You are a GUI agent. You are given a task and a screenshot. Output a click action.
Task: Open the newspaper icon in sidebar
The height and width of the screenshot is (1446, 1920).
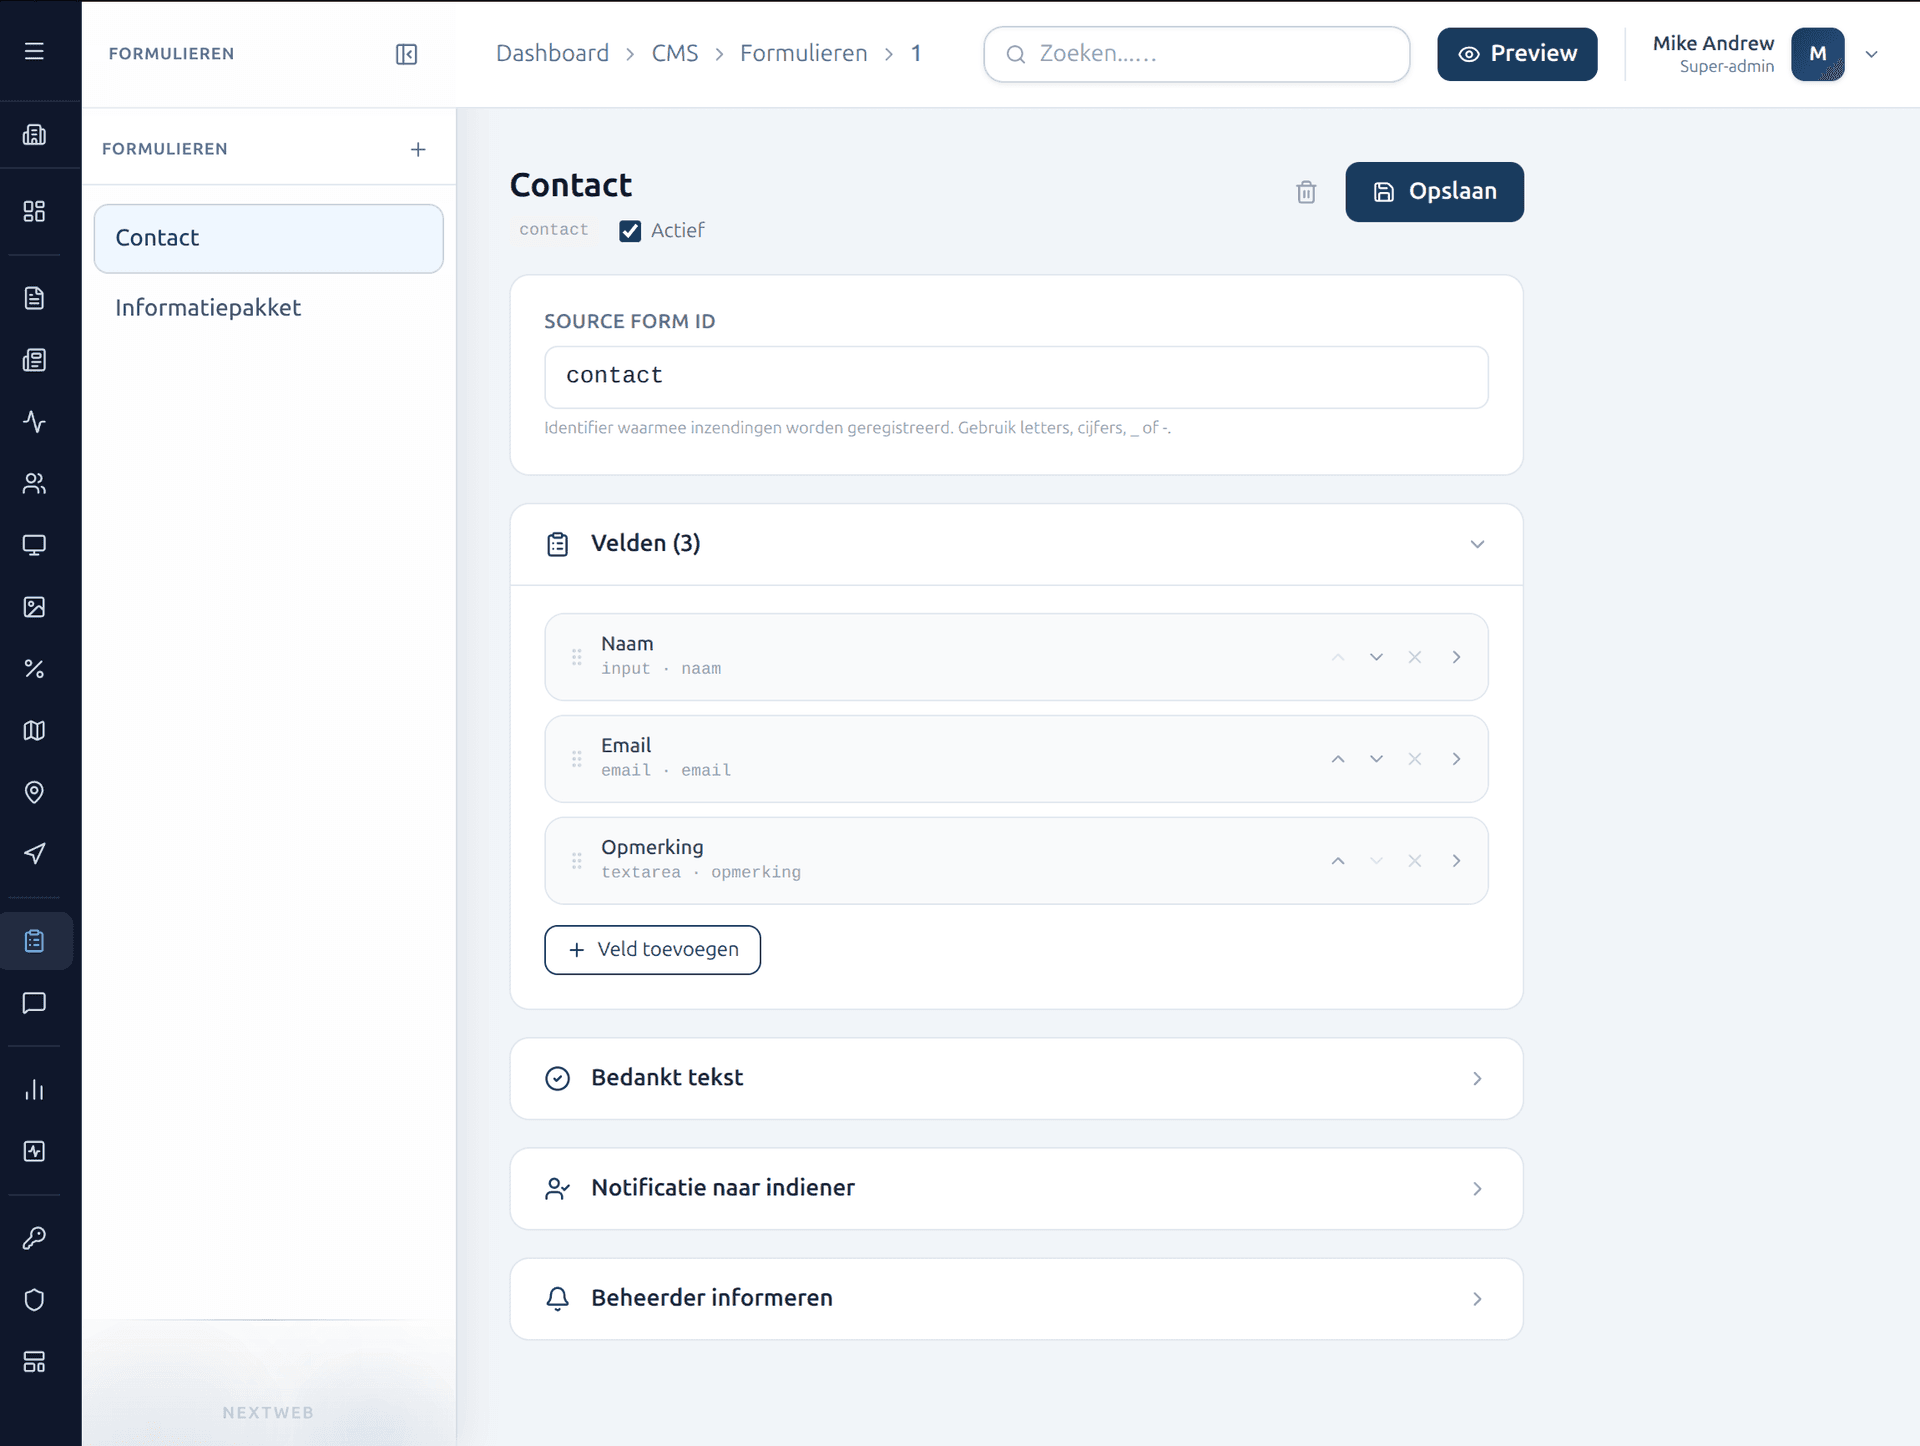(x=34, y=360)
